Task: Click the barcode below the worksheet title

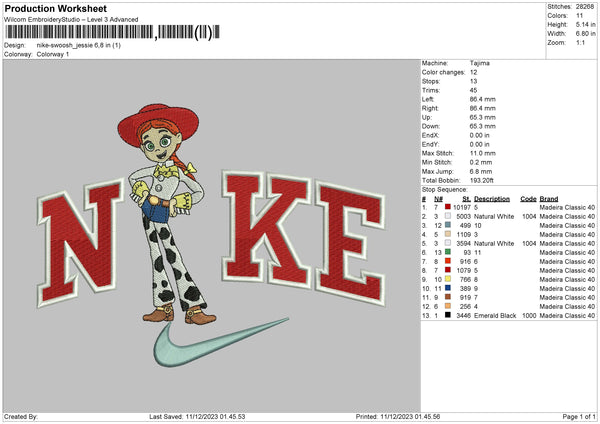Action: 112,32
